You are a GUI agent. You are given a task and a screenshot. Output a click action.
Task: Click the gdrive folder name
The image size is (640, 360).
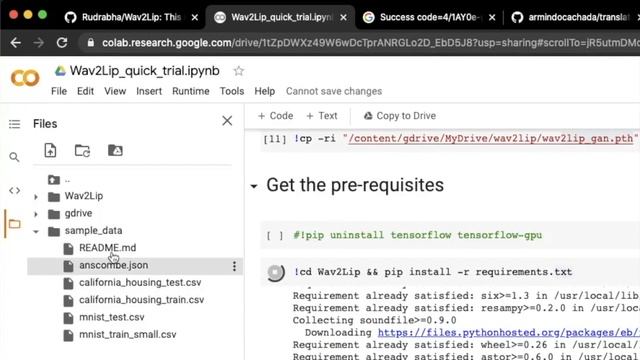tap(78, 213)
